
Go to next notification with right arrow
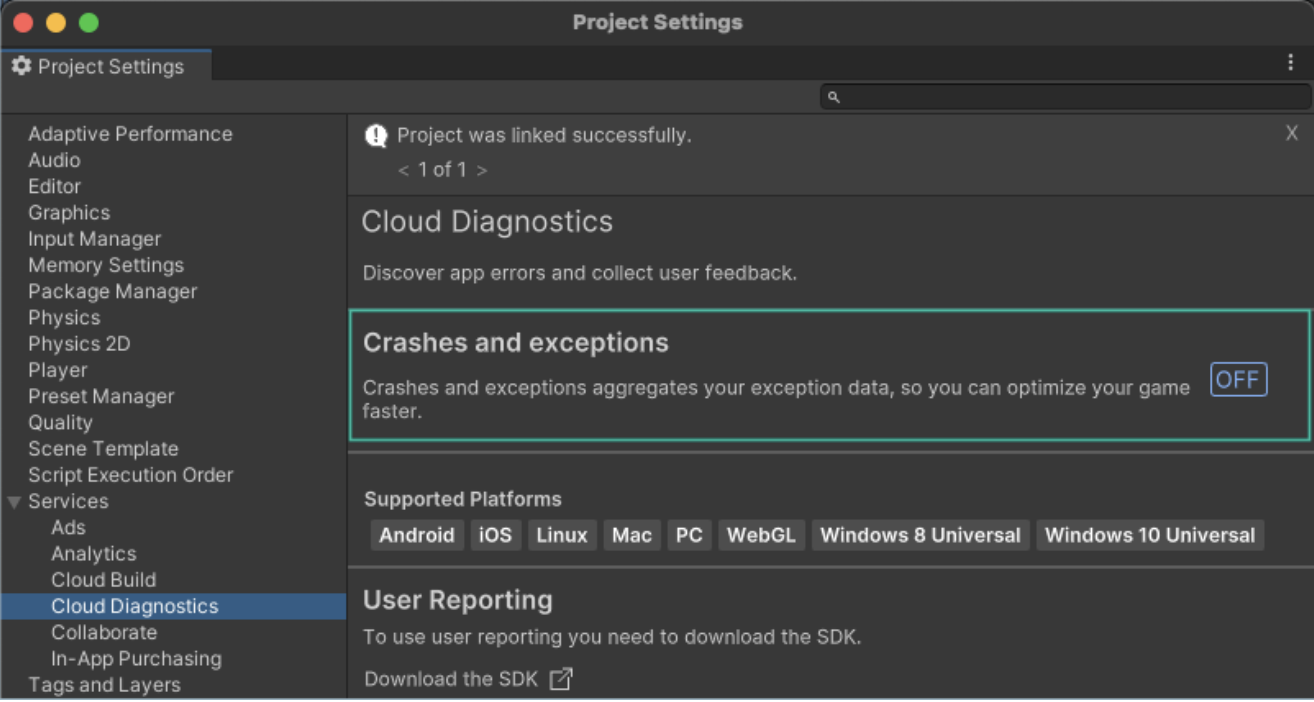482,170
